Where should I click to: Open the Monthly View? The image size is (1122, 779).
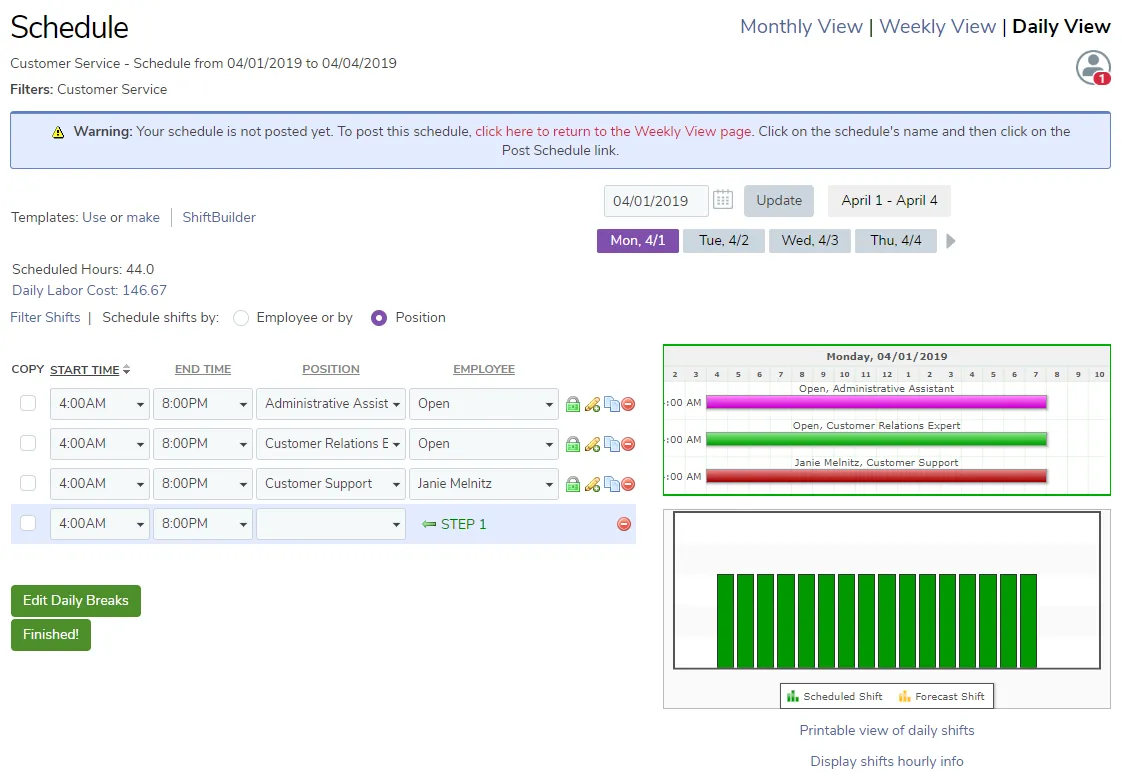pyautogui.click(x=801, y=26)
